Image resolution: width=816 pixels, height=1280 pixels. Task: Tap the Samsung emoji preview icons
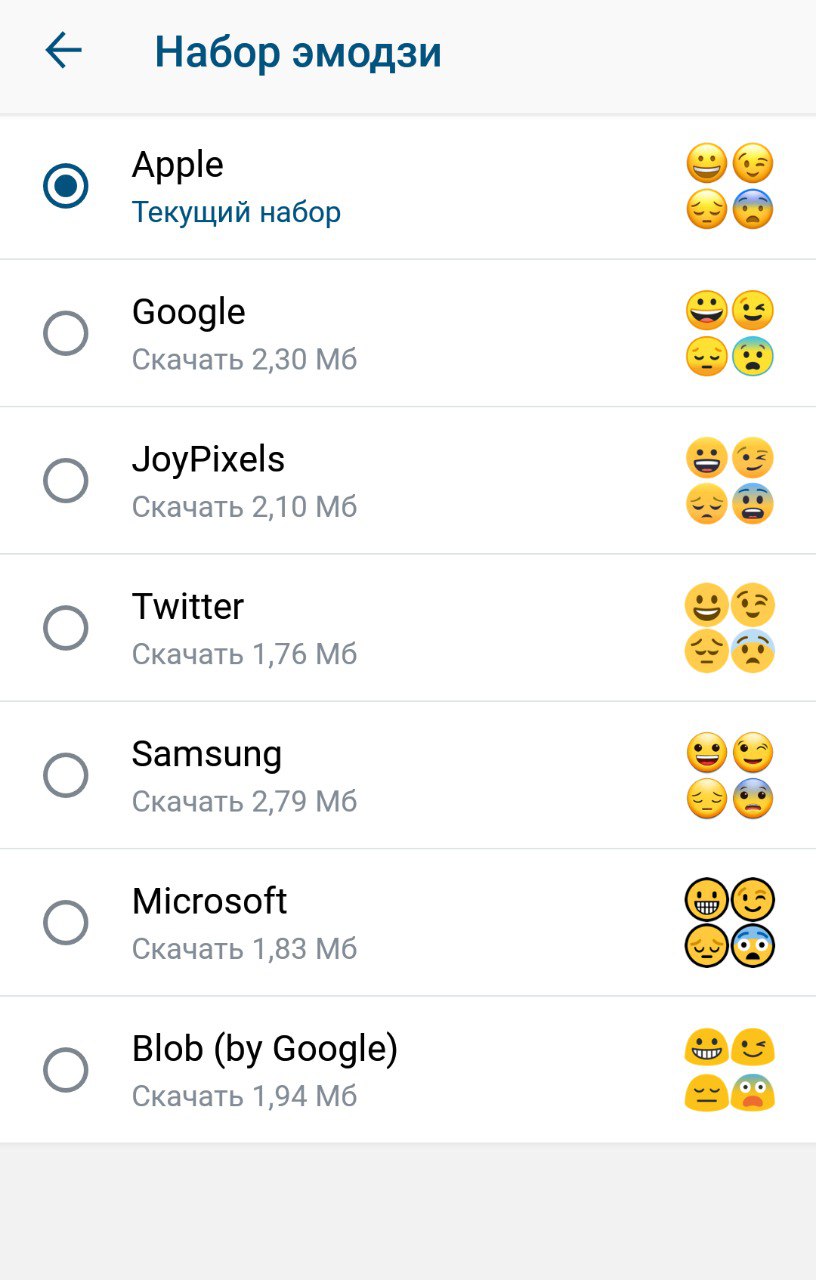point(730,775)
